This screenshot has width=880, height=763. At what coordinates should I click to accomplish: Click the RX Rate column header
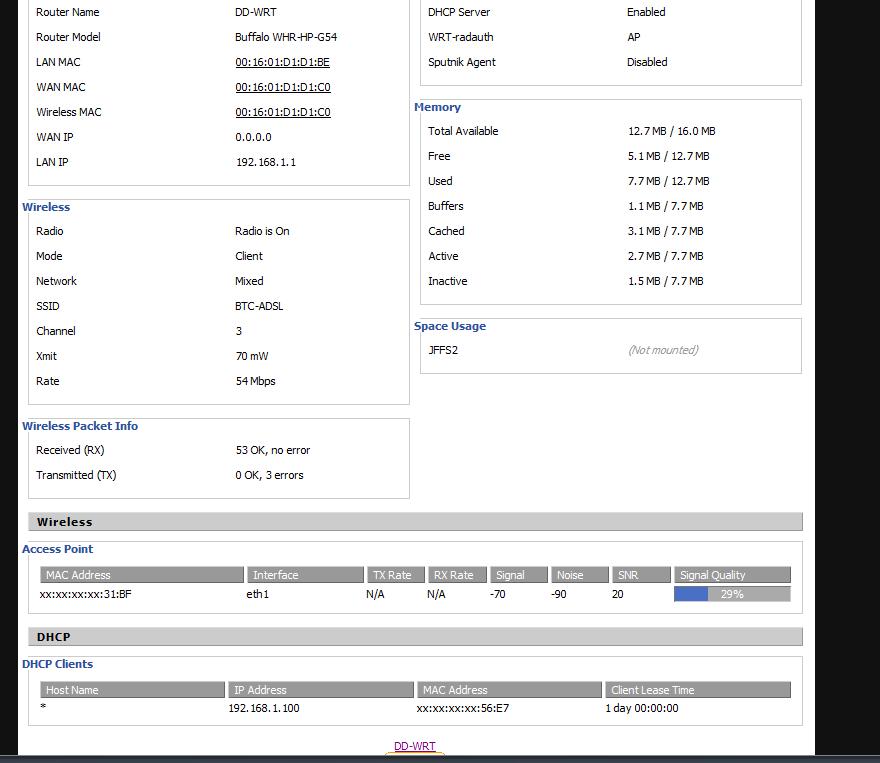455,575
